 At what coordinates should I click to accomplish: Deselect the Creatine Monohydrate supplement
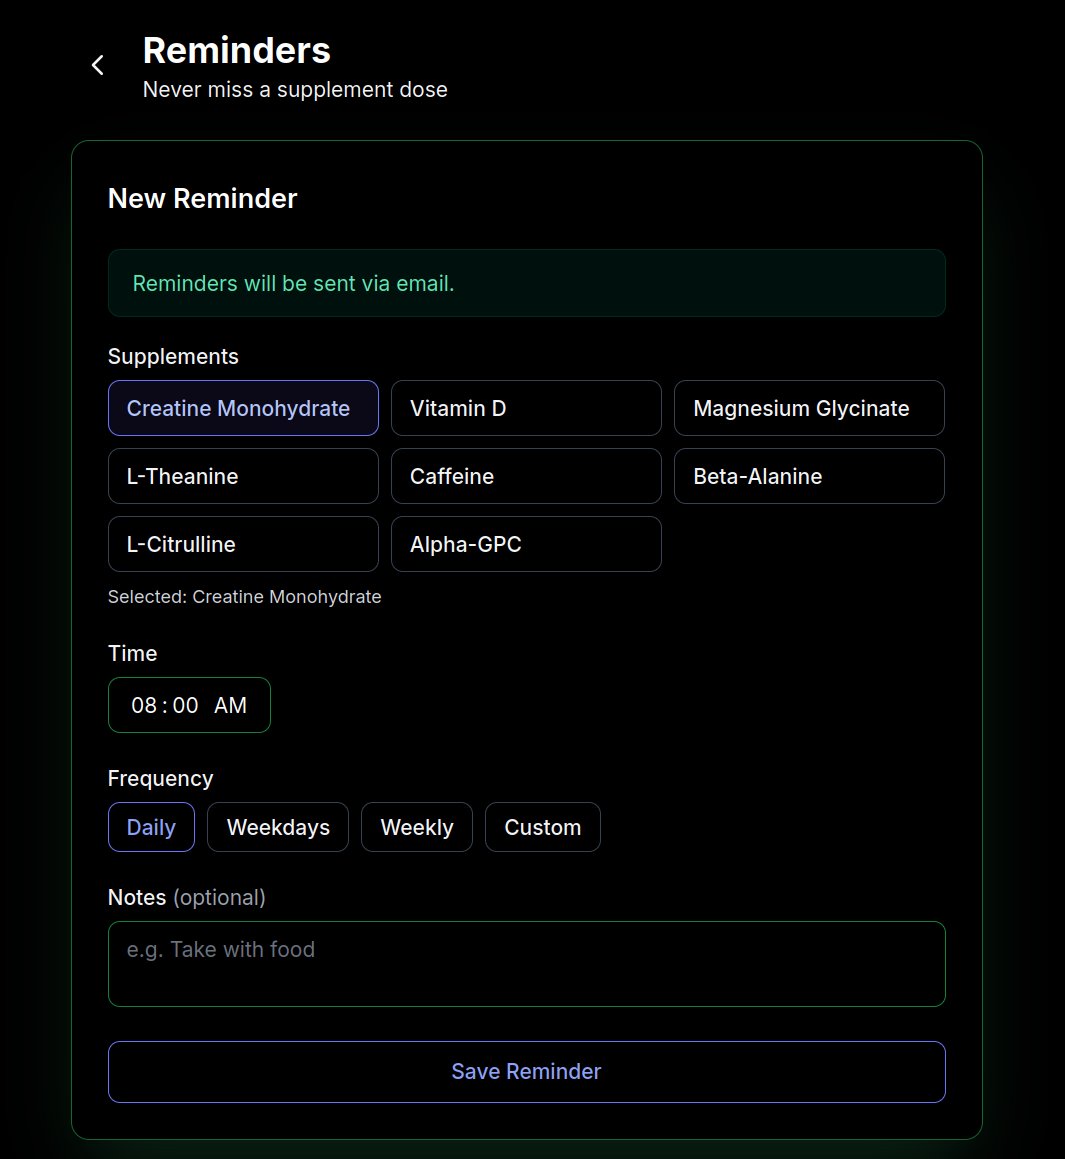point(243,408)
